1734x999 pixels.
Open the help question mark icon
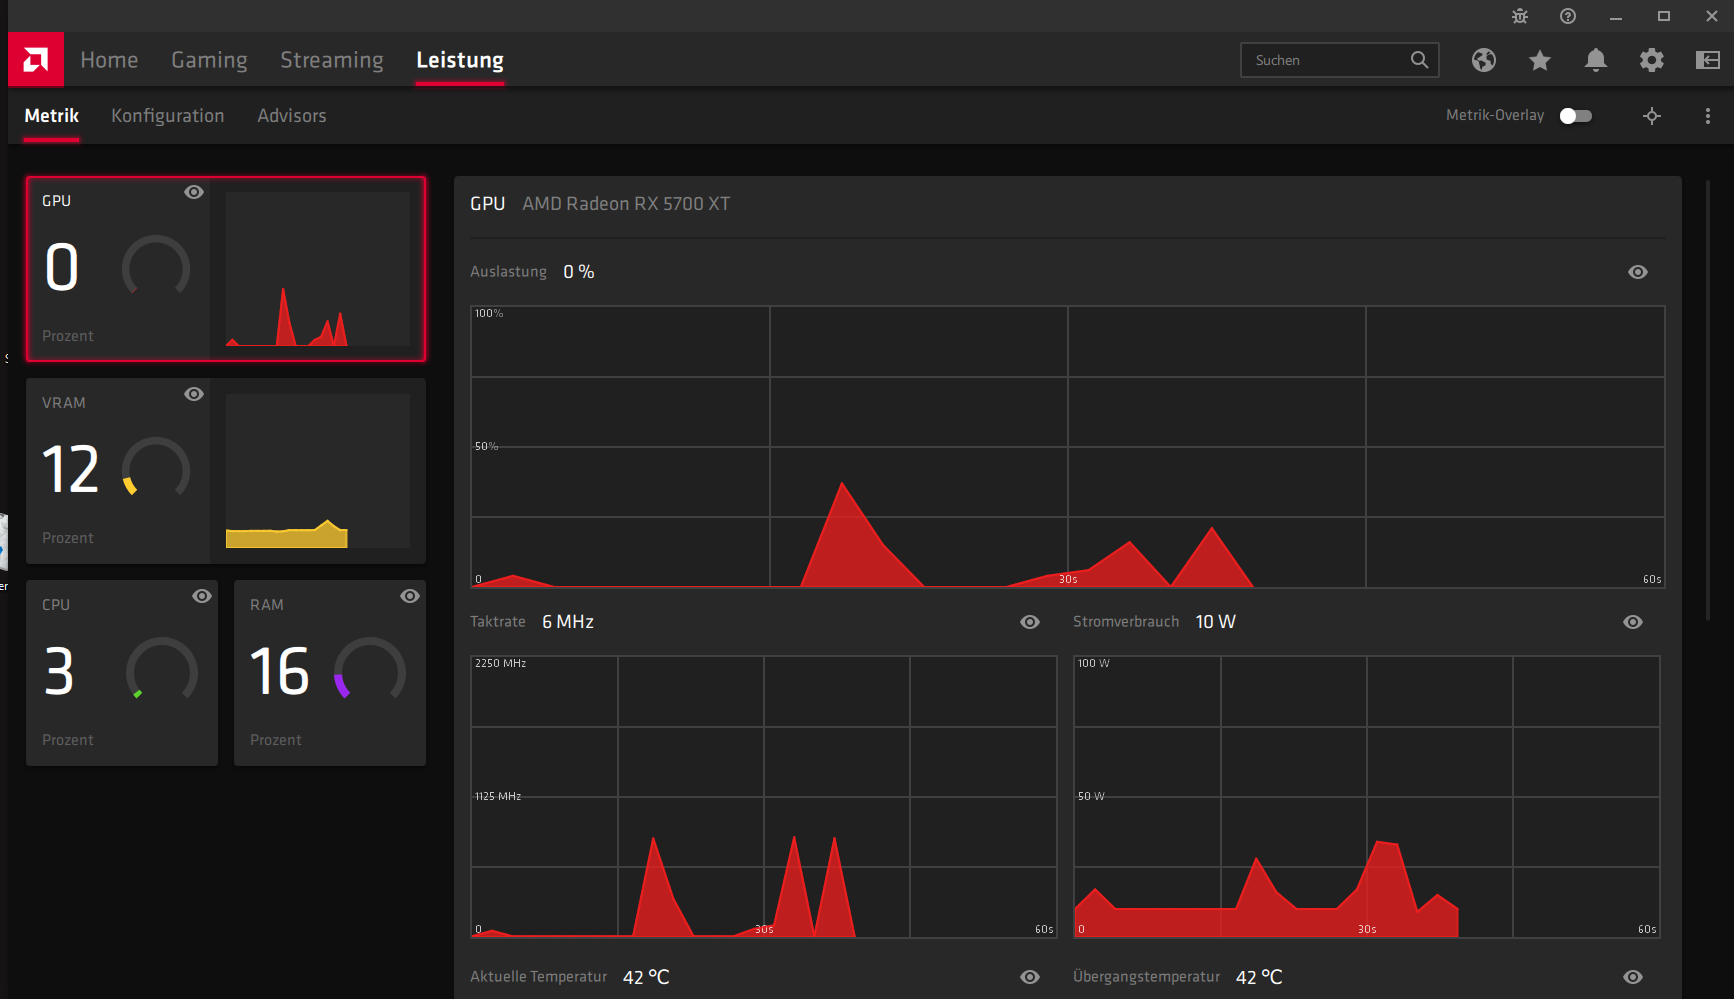1568,16
